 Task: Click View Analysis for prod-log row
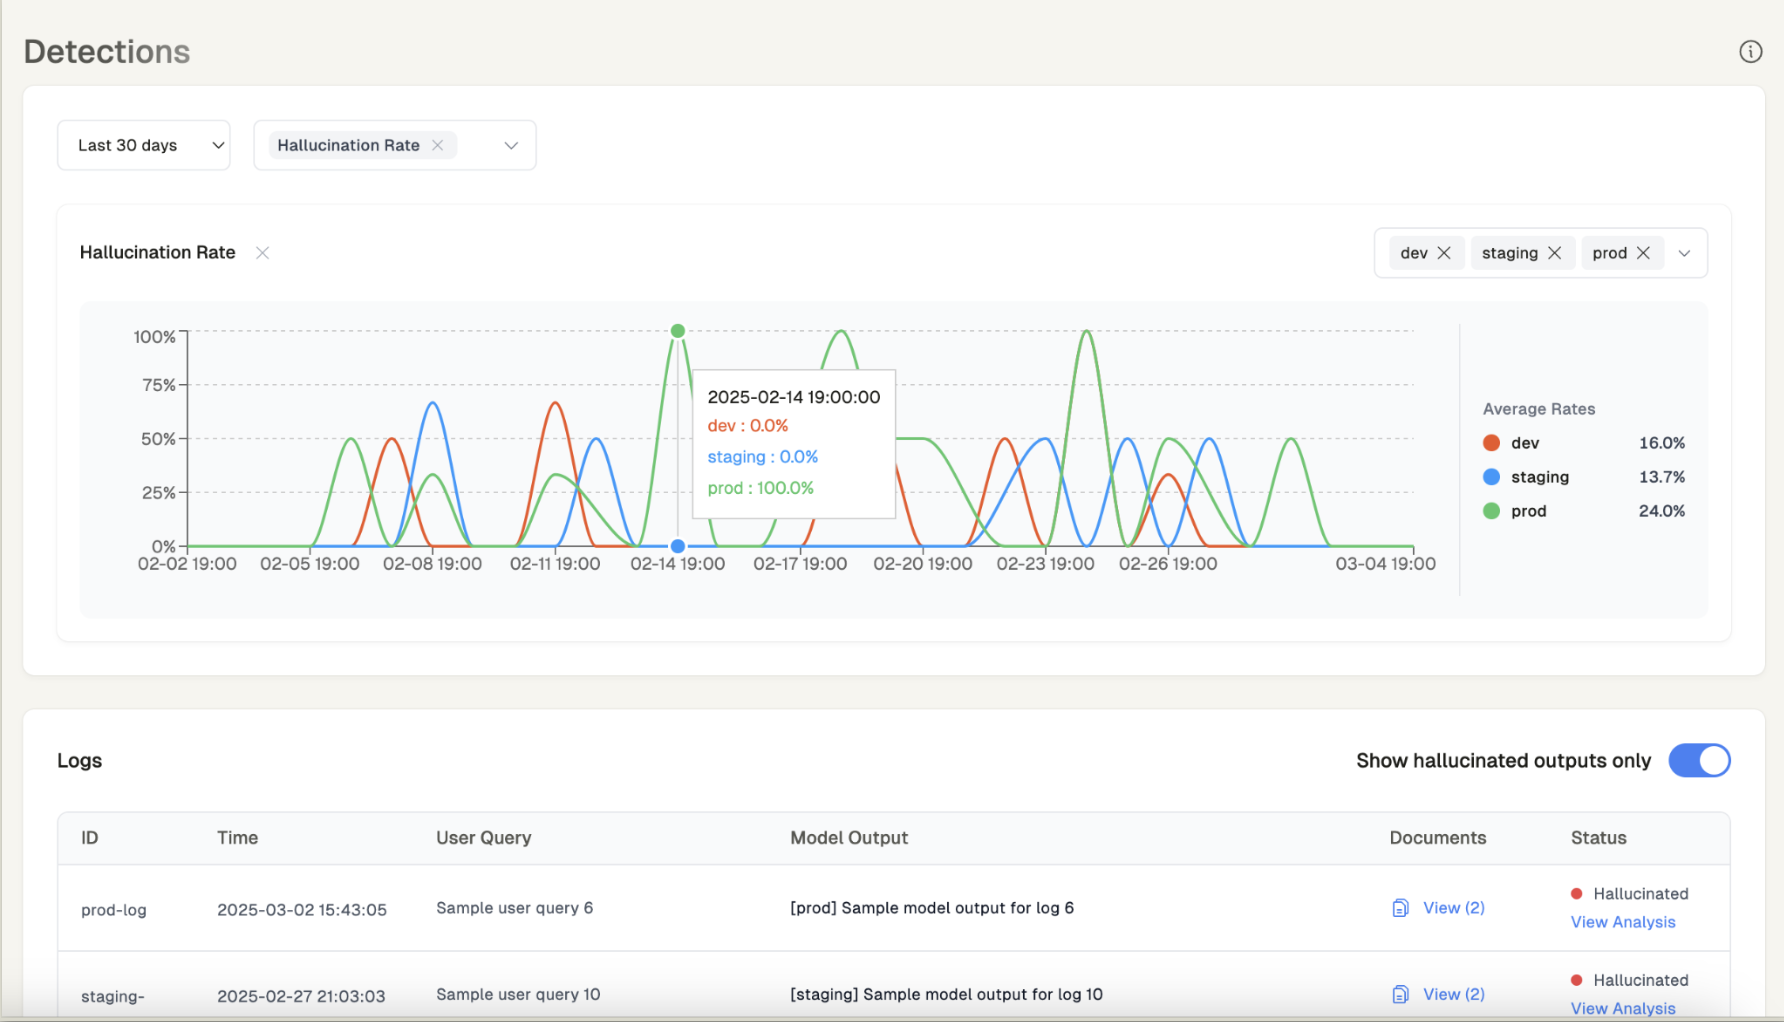point(1623,922)
